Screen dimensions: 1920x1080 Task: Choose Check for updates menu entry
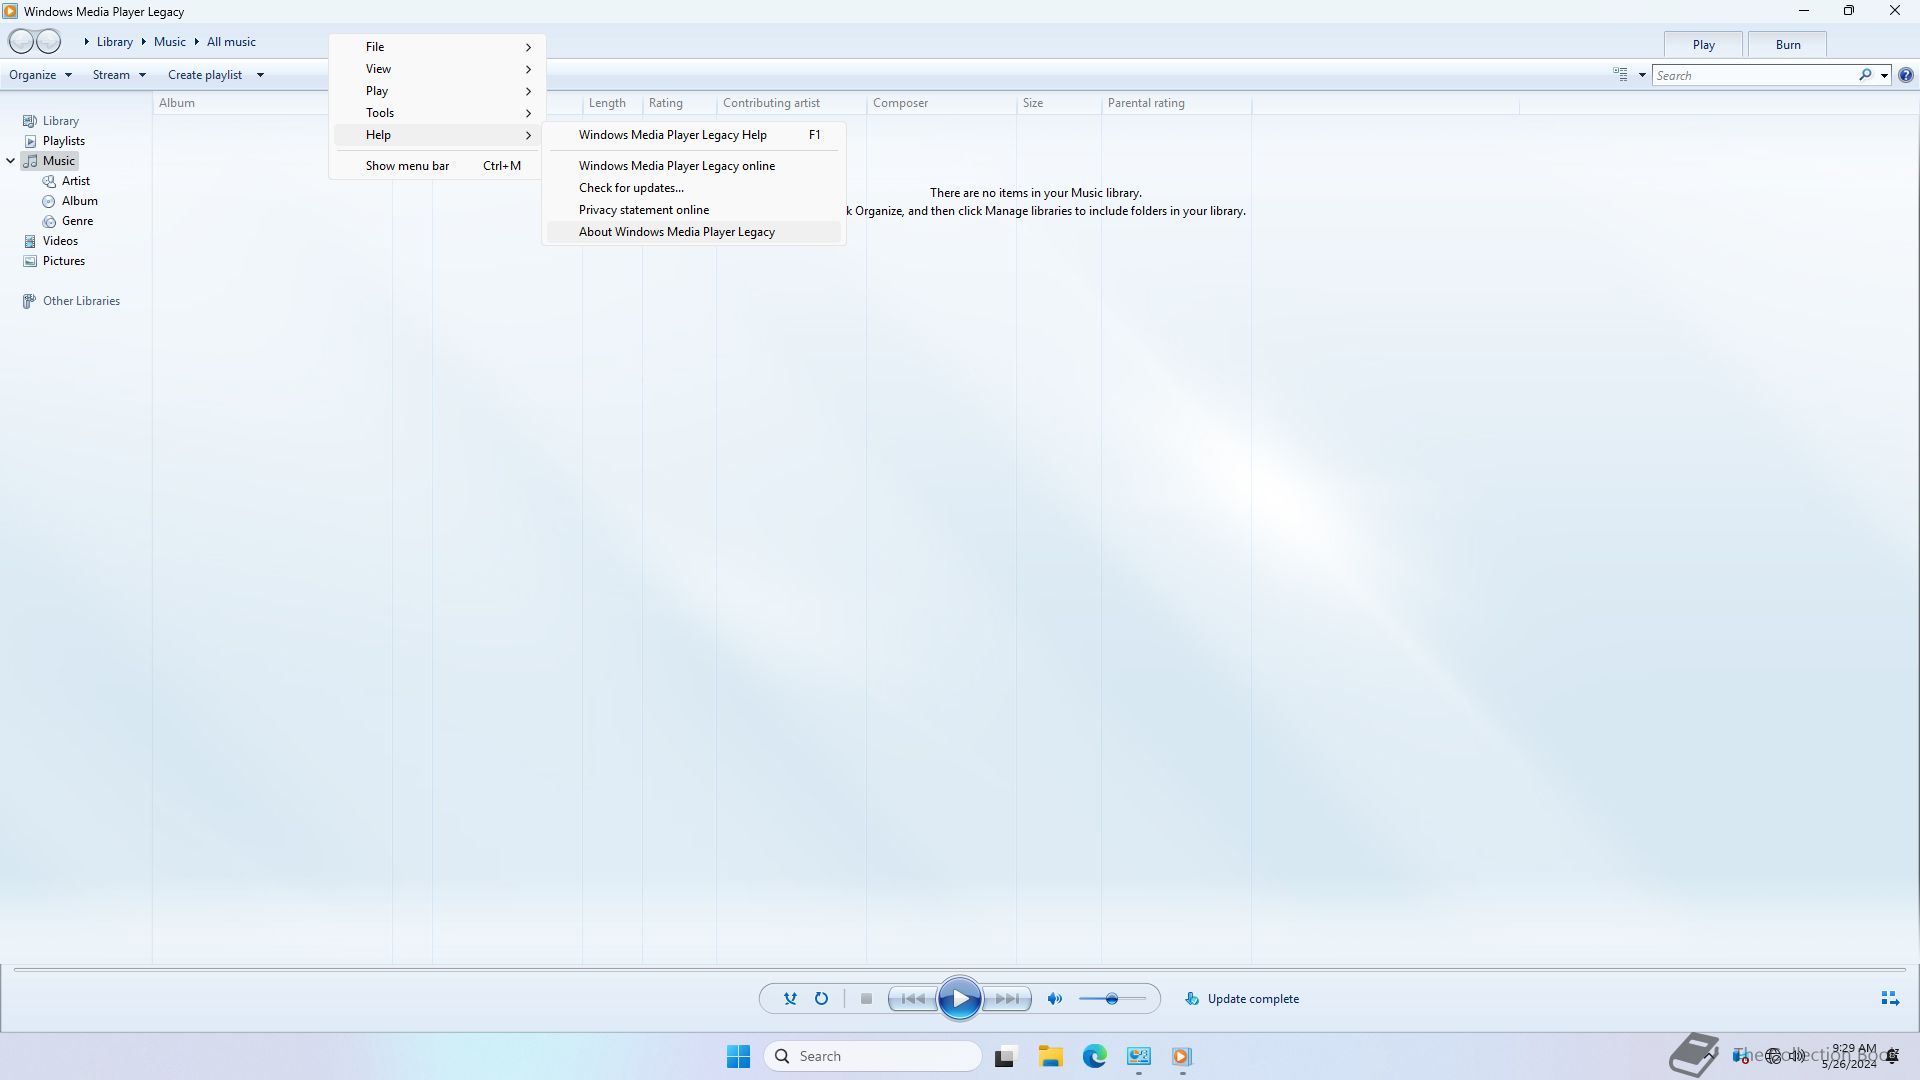coord(631,188)
